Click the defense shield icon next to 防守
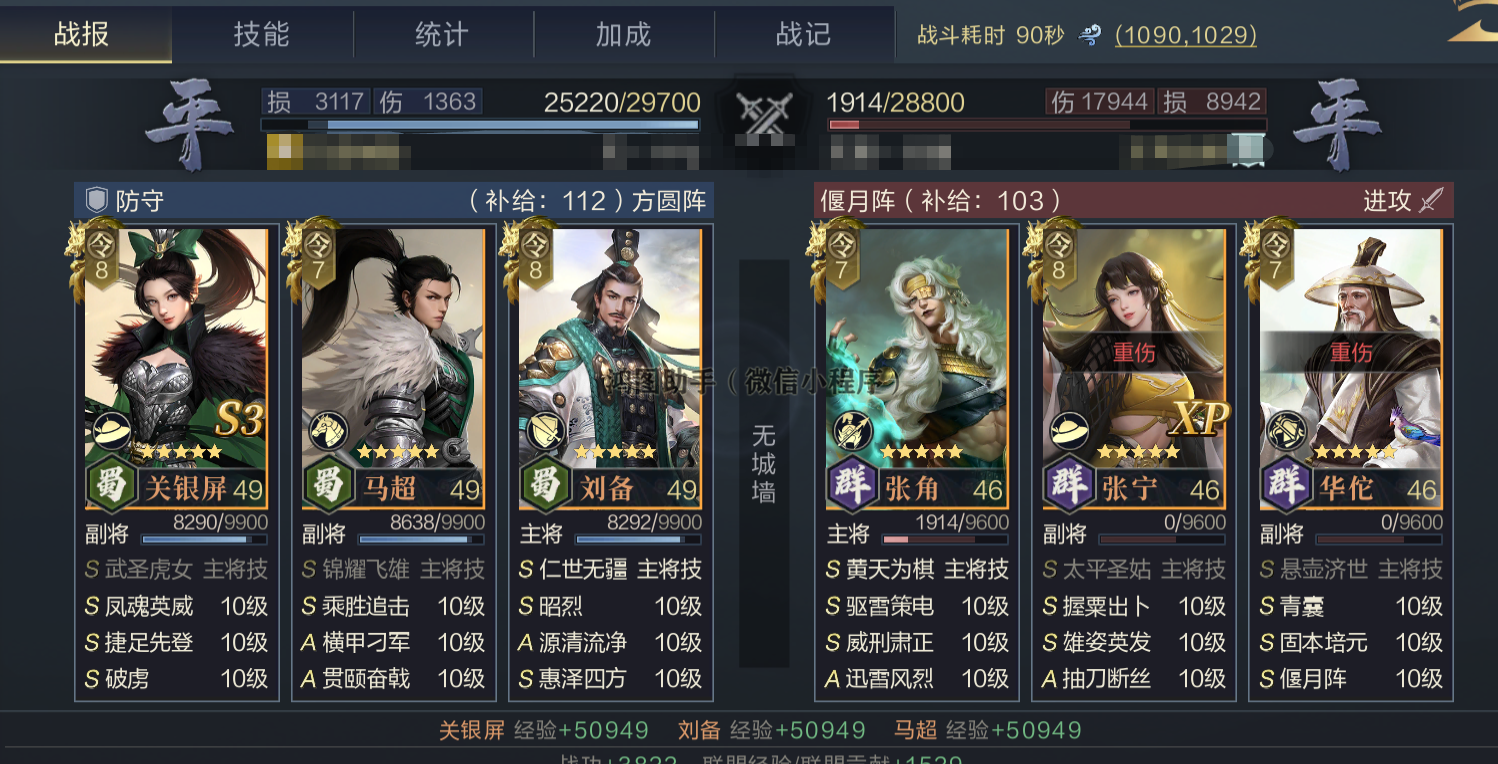This screenshot has height=764, width=1498. (97, 200)
